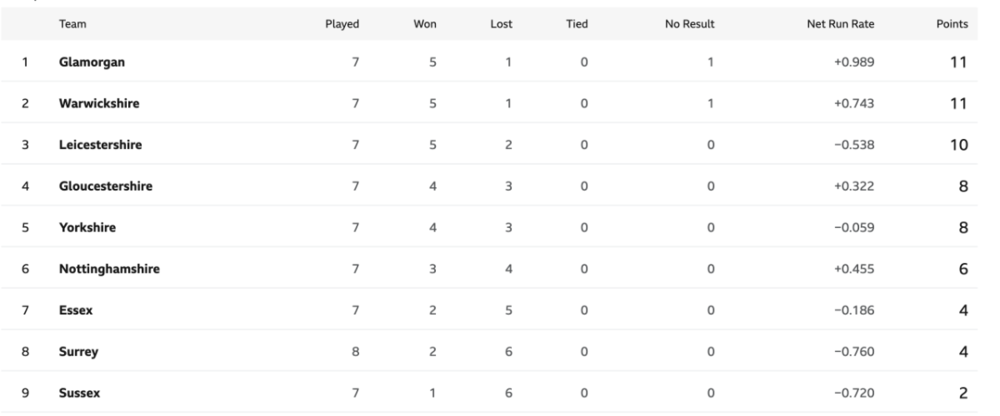Select the Leicestershire team name
The image size is (1000, 416).
point(100,145)
